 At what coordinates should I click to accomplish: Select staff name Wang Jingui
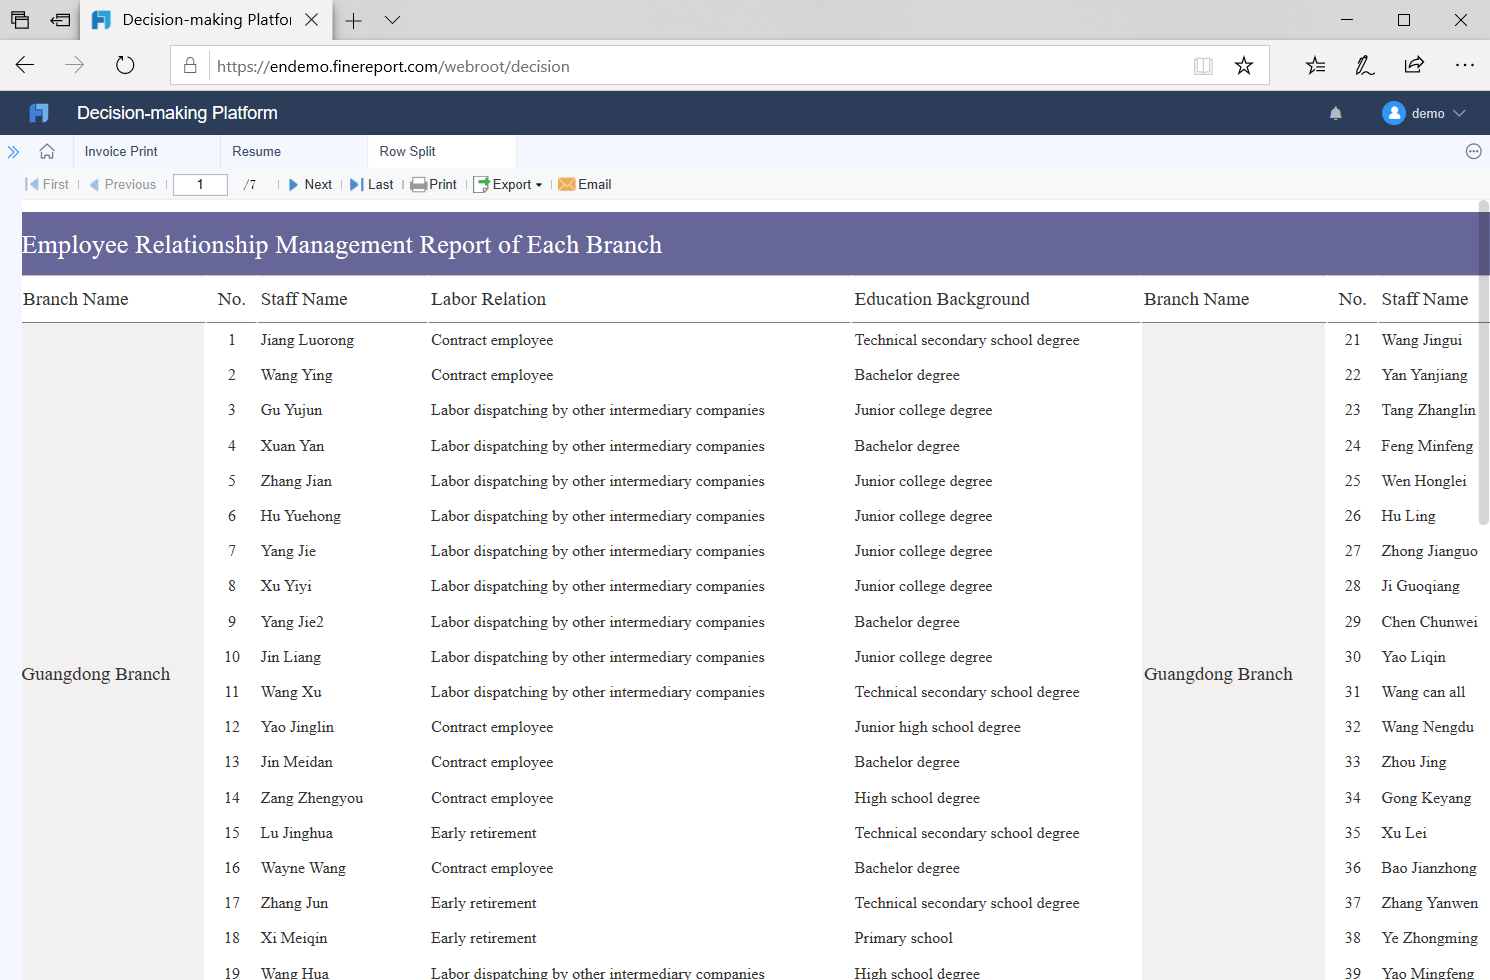coord(1422,340)
